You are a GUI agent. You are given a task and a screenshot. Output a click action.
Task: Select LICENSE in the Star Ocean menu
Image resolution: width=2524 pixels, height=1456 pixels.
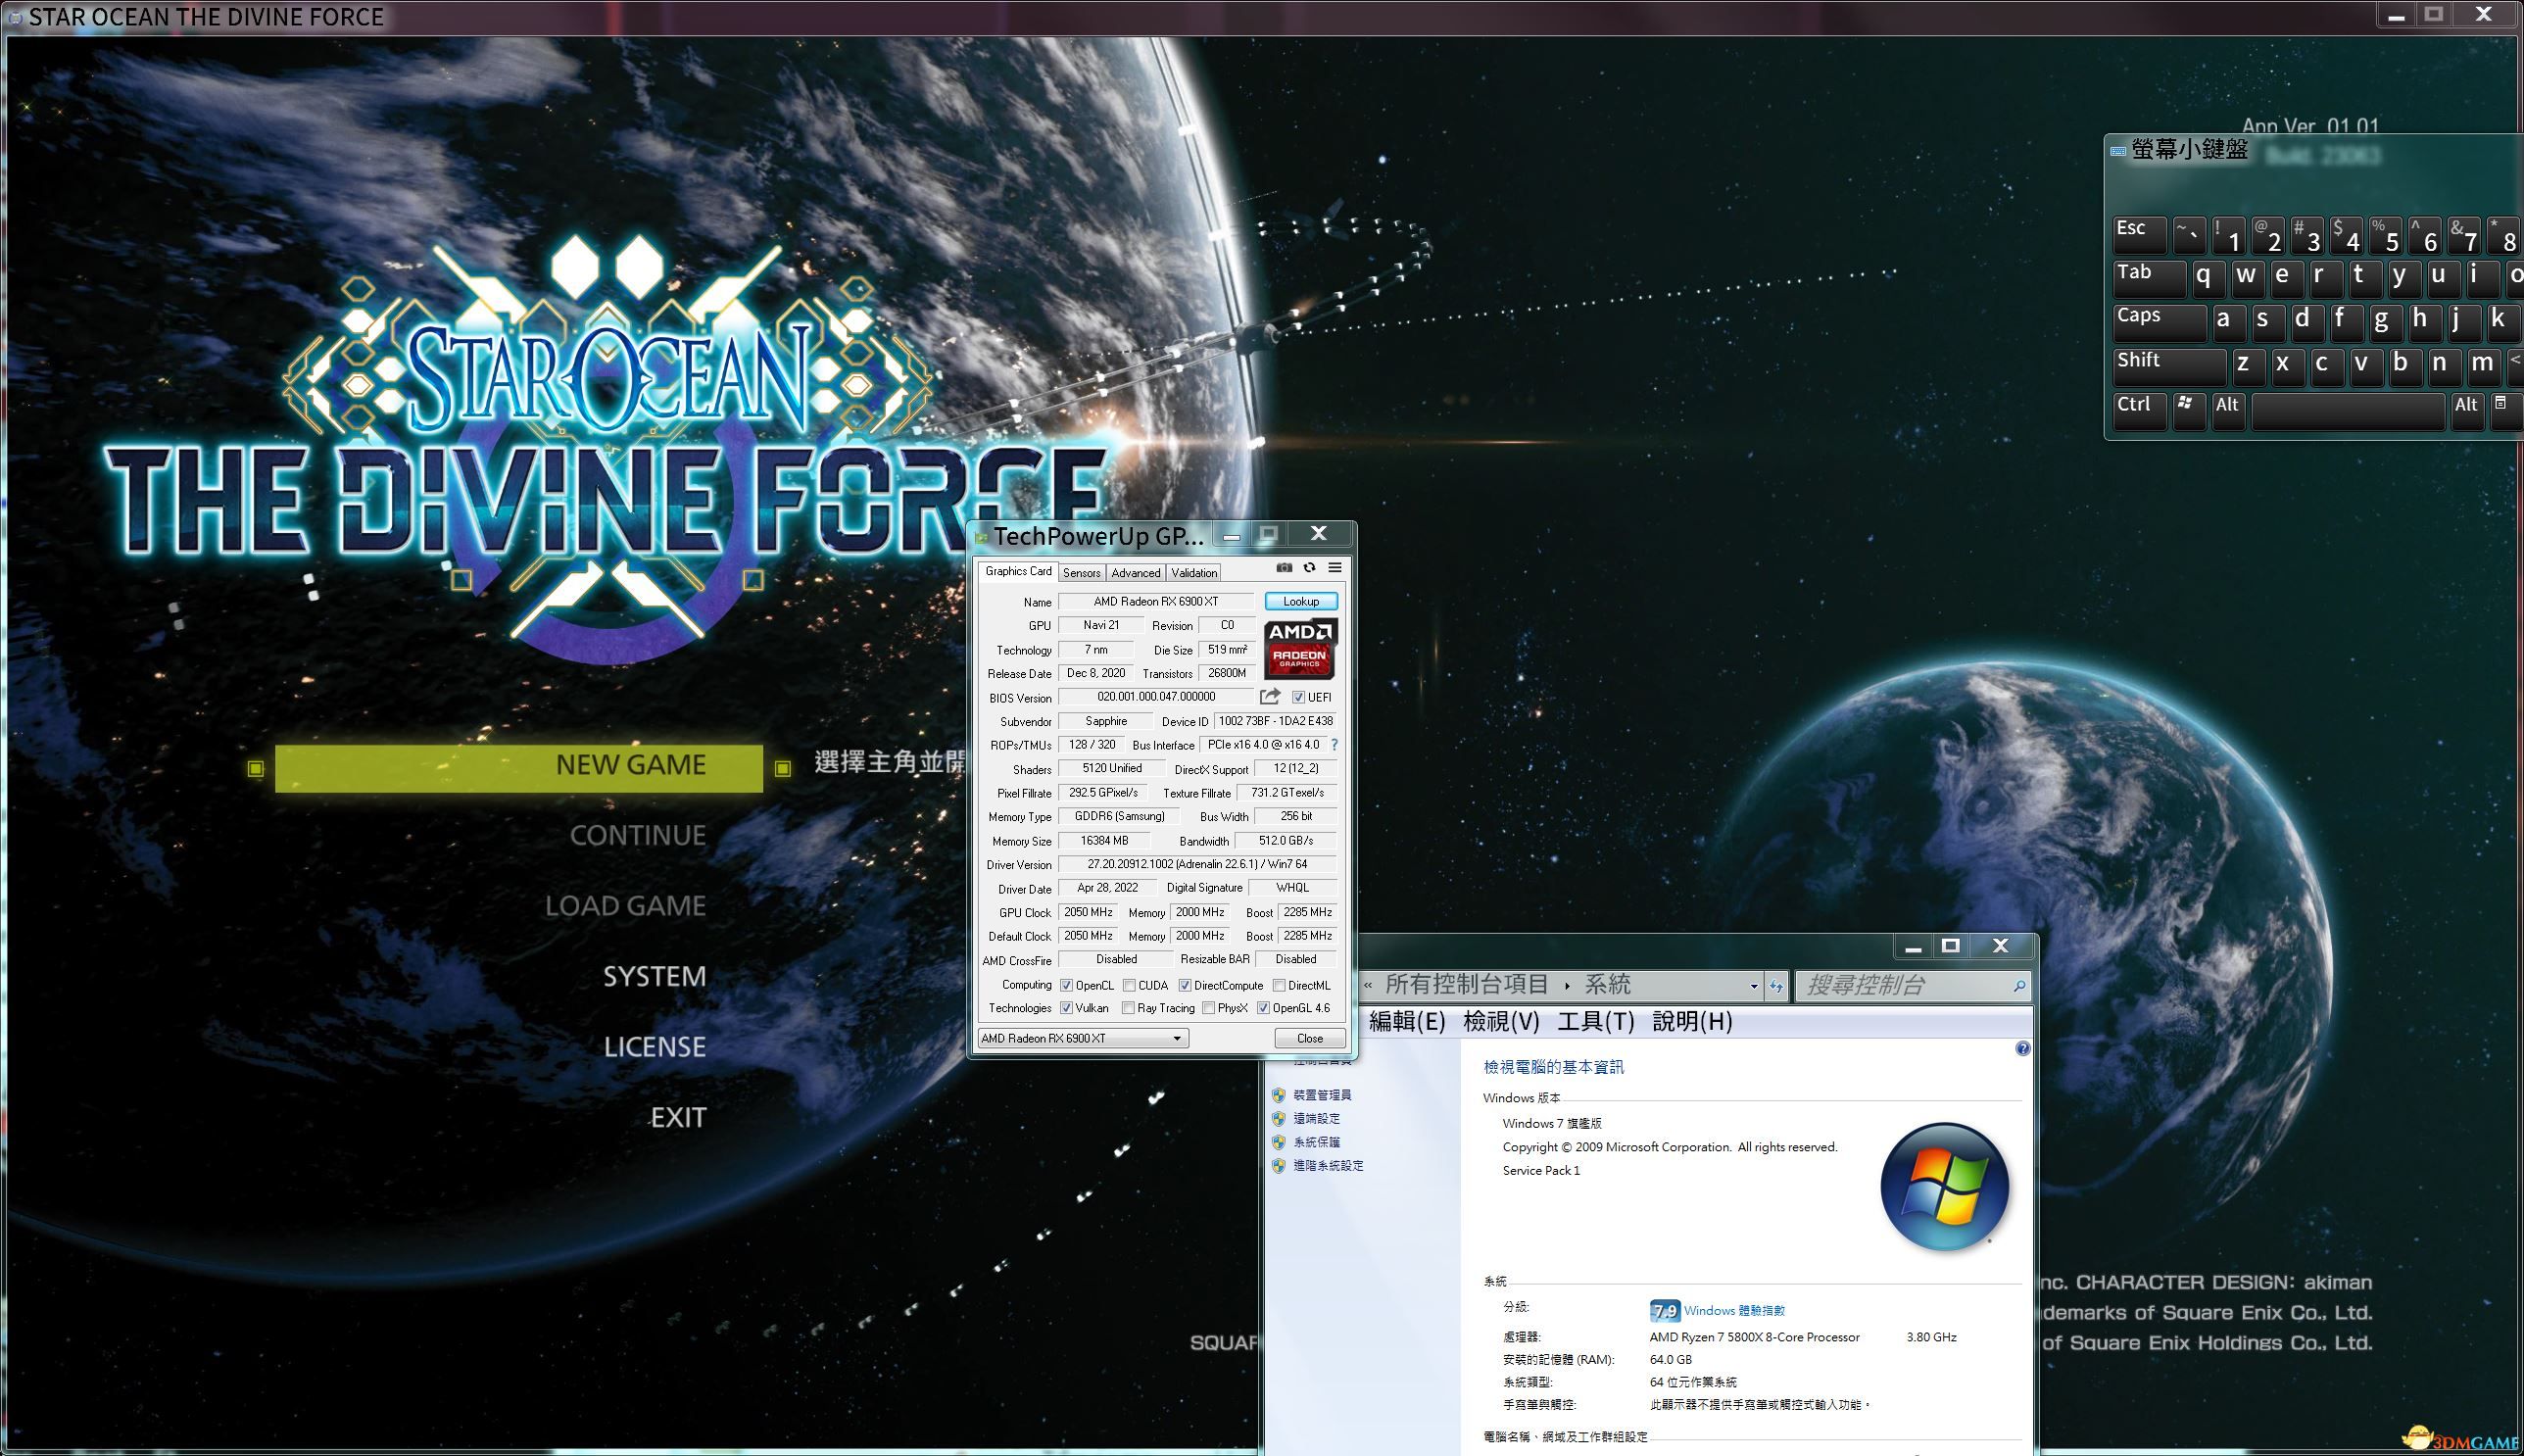[x=654, y=1047]
